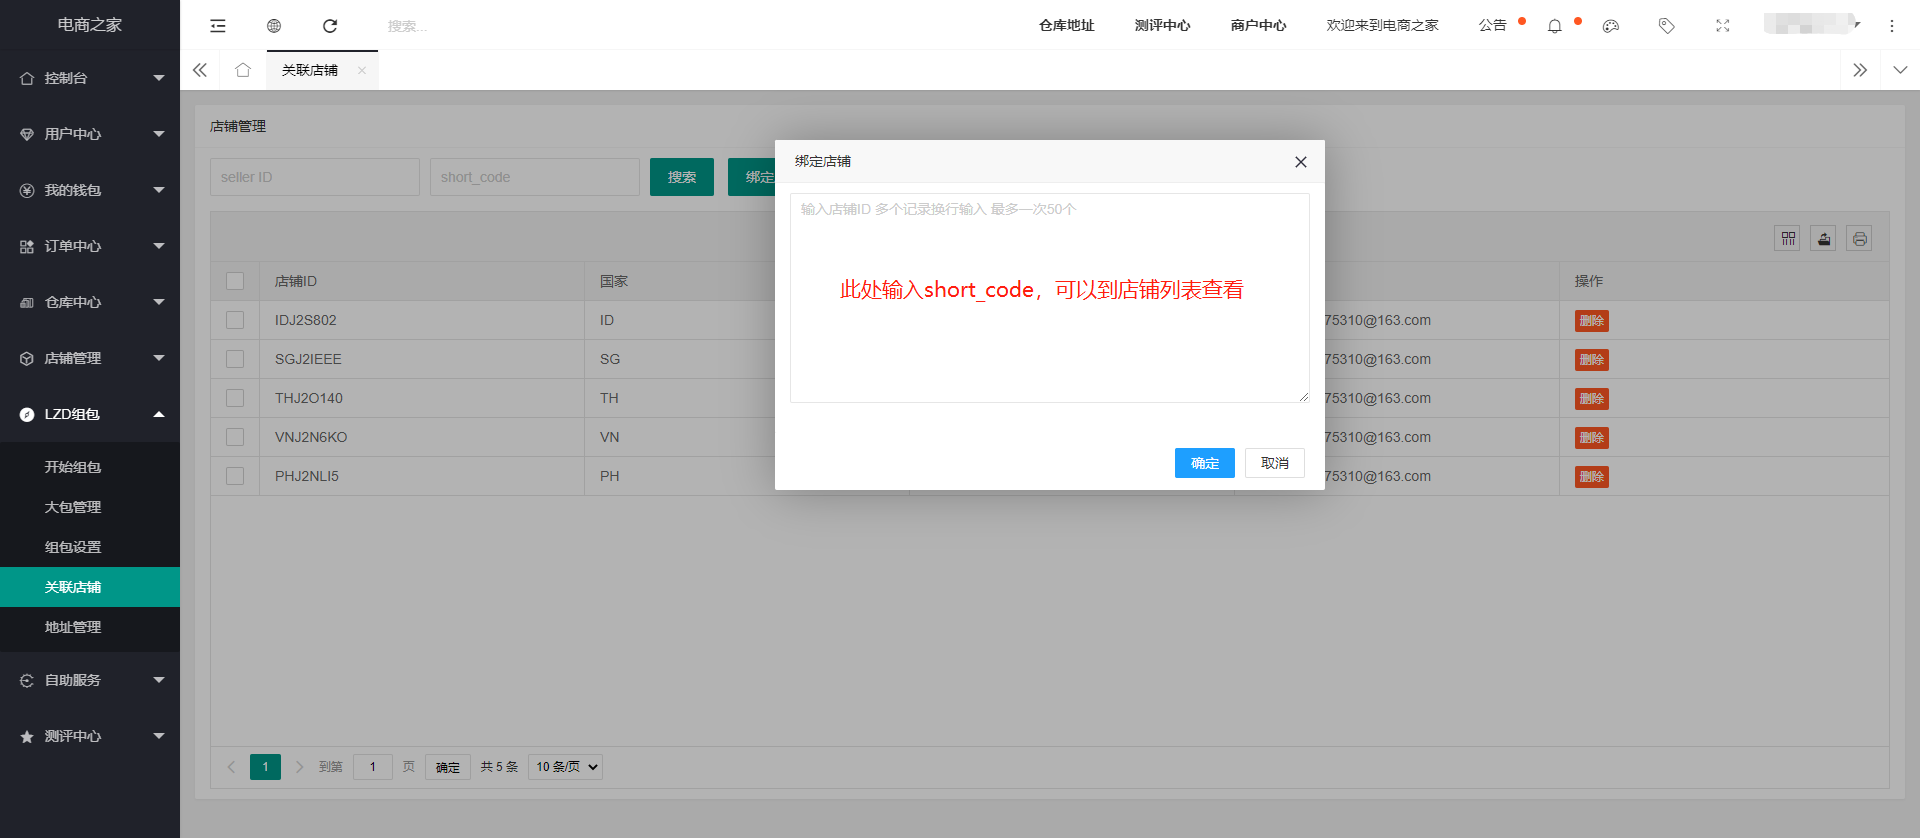Check the row for THJ2O140

(x=235, y=398)
